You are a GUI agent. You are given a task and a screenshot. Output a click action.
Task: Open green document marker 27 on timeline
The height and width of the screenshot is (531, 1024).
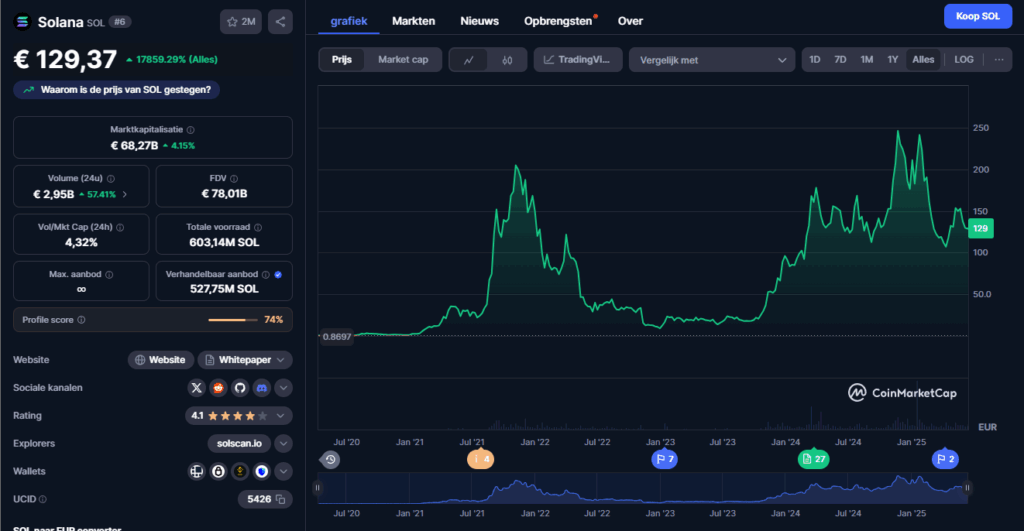coord(813,459)
